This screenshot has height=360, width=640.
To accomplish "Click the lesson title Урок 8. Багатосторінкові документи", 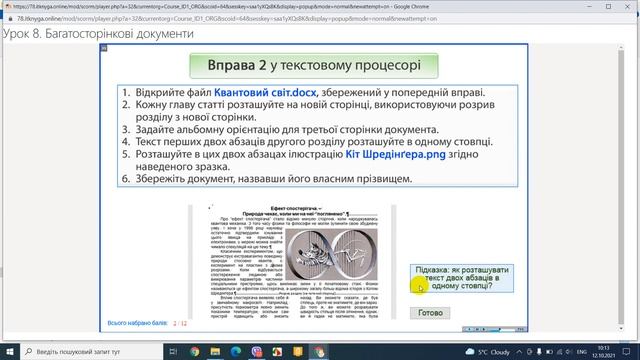I will click(98, 33).
